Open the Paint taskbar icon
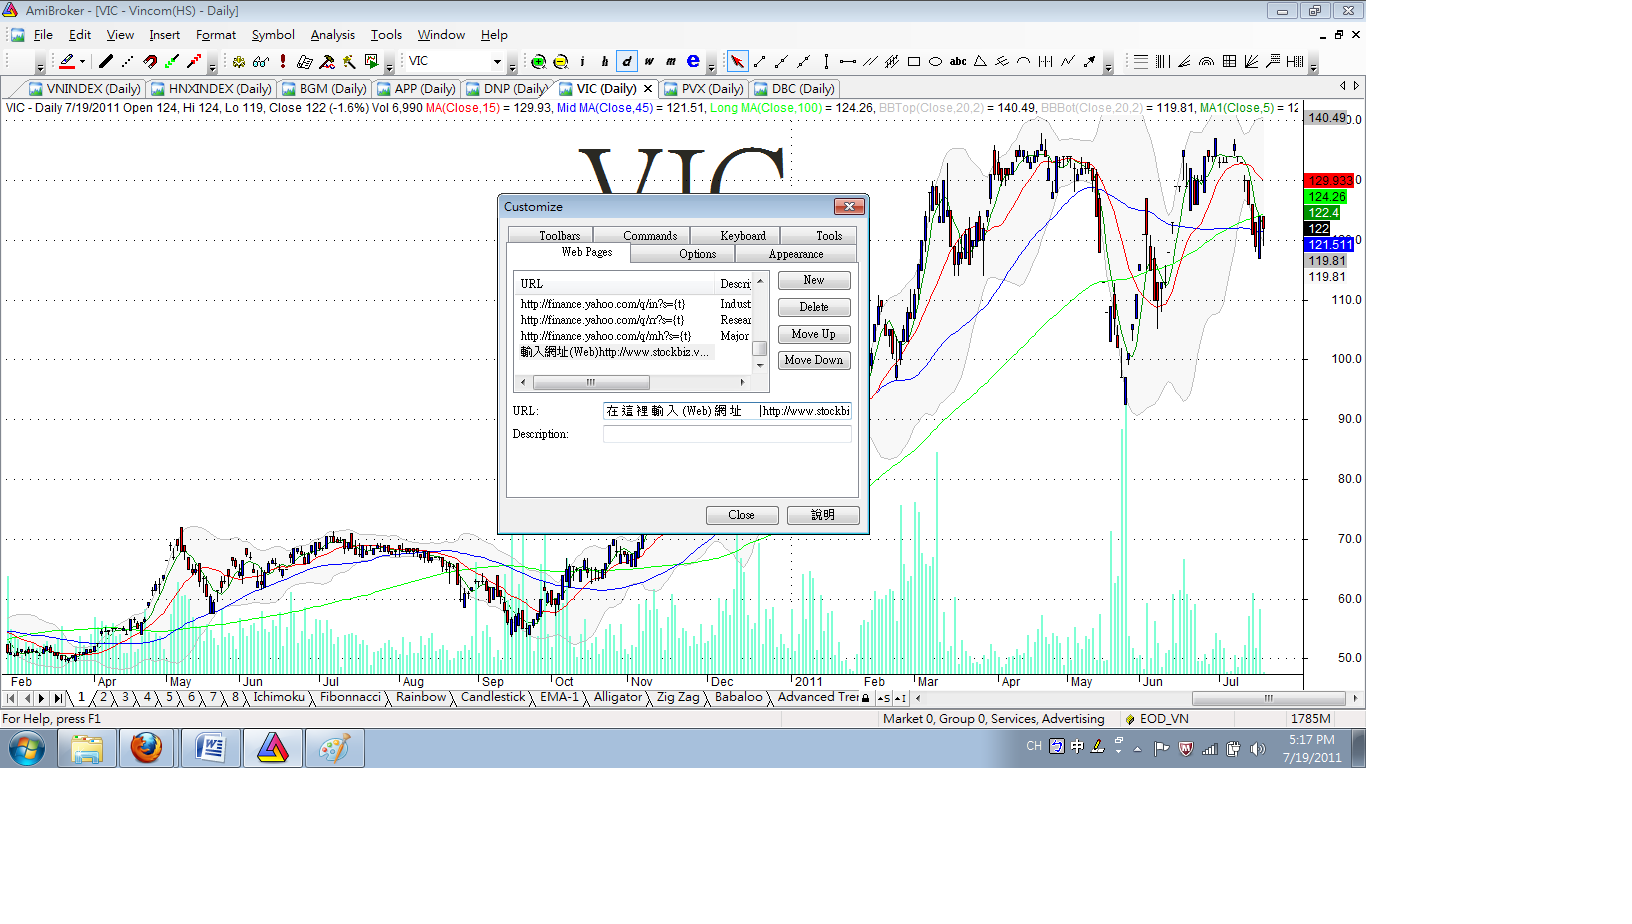Image resolution: width=1632 pixels, height=924 pixels. [335, 748]
